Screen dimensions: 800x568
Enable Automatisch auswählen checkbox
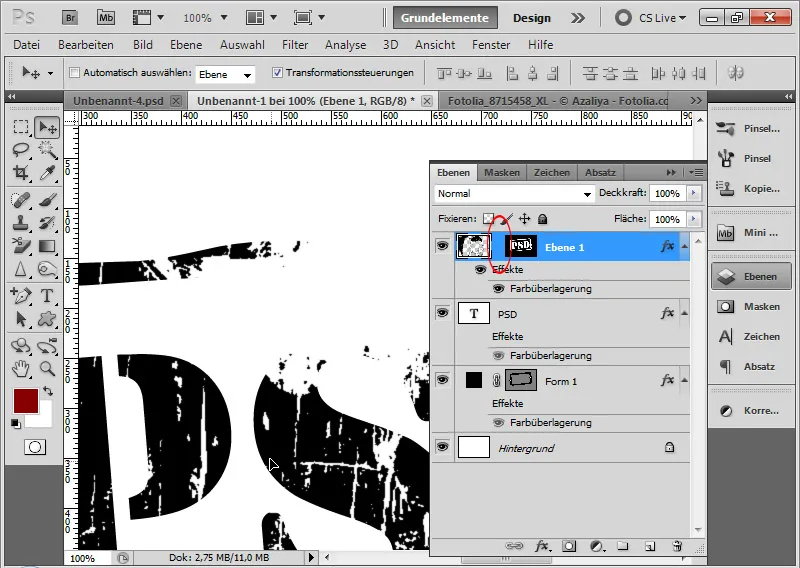(x=74, y=72)
